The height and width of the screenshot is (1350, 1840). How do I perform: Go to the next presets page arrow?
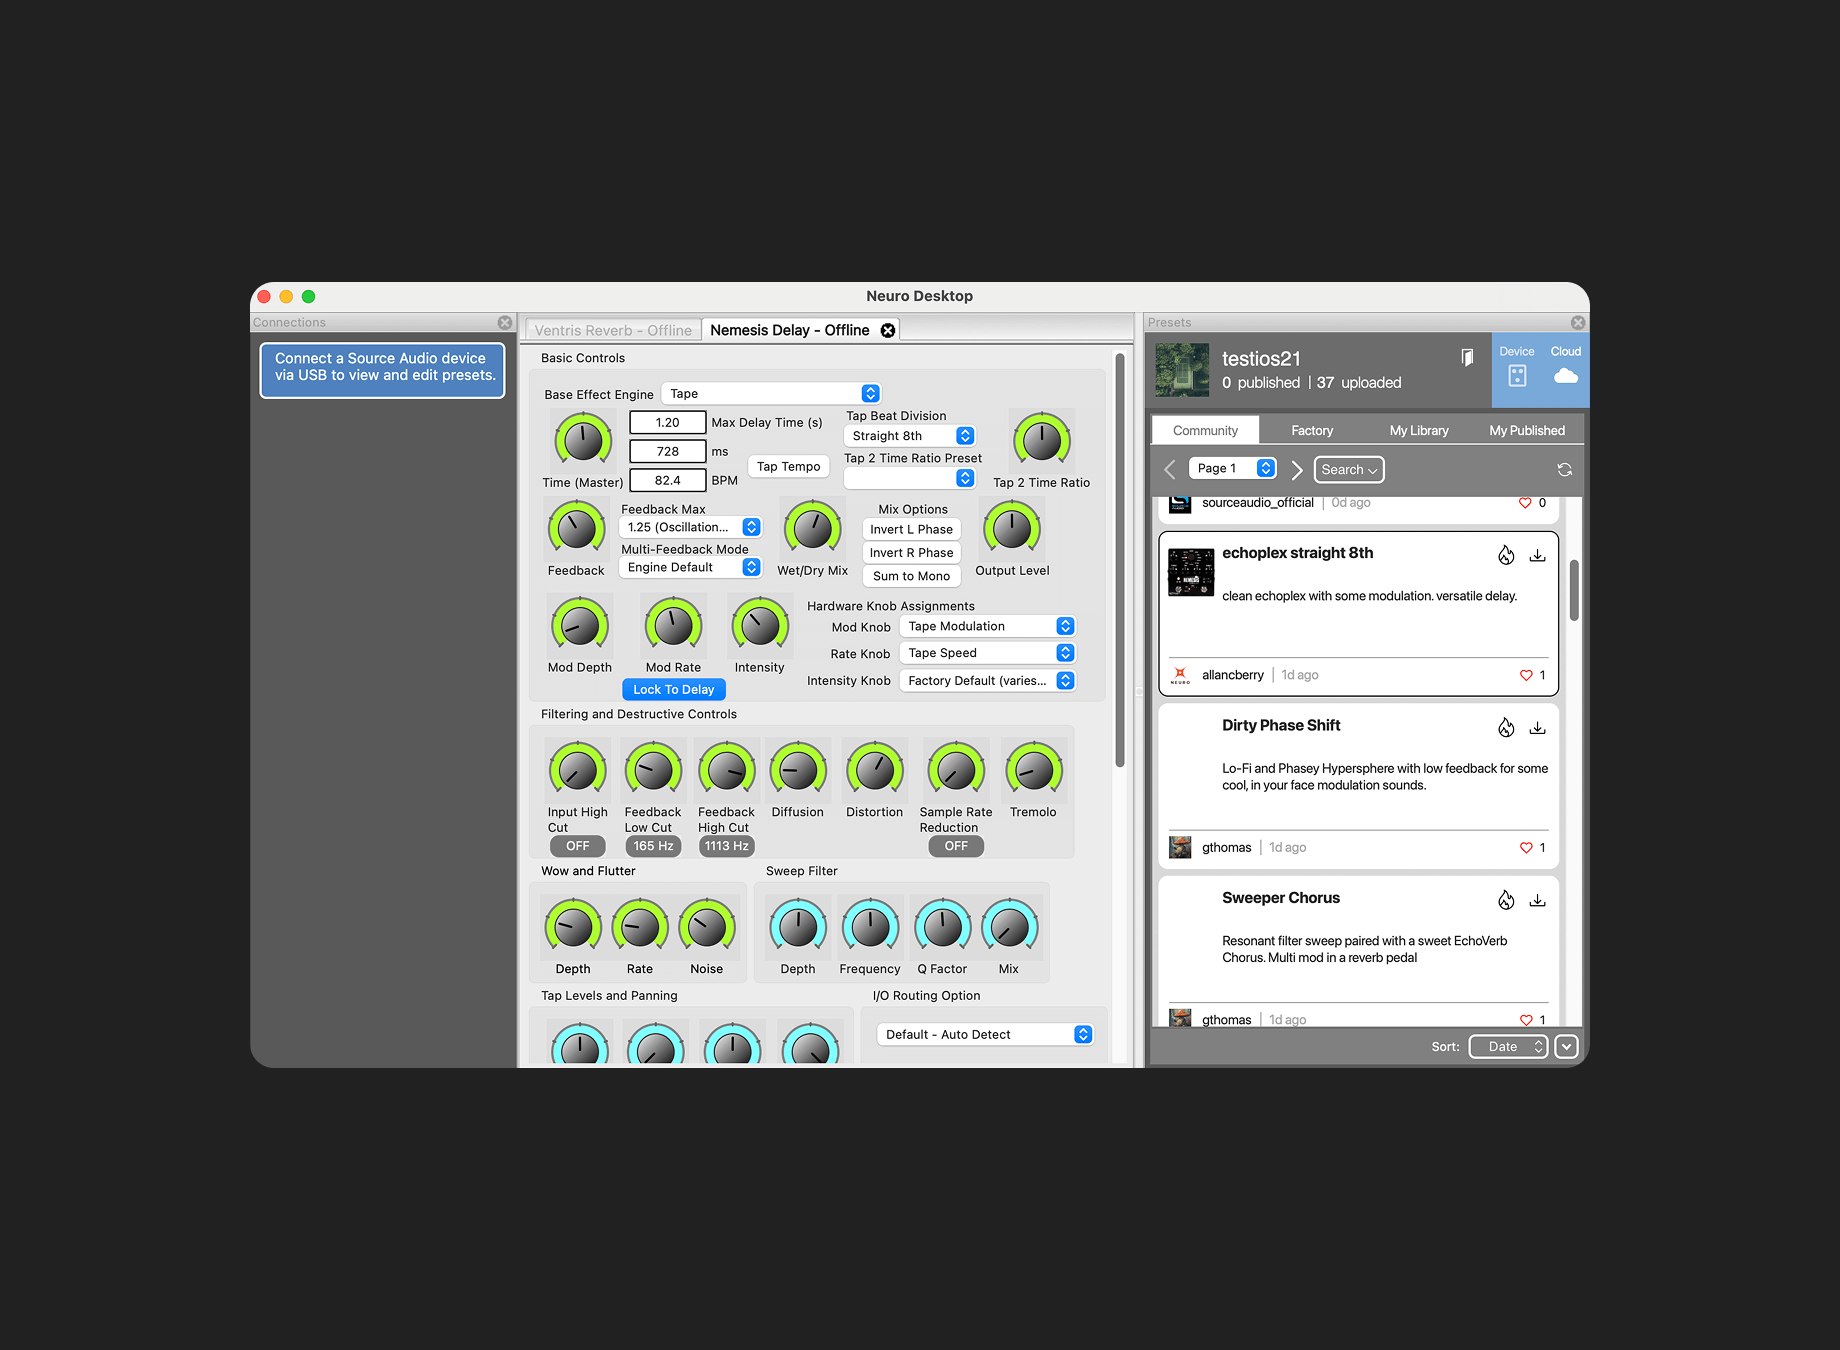tap(1297, 470)
